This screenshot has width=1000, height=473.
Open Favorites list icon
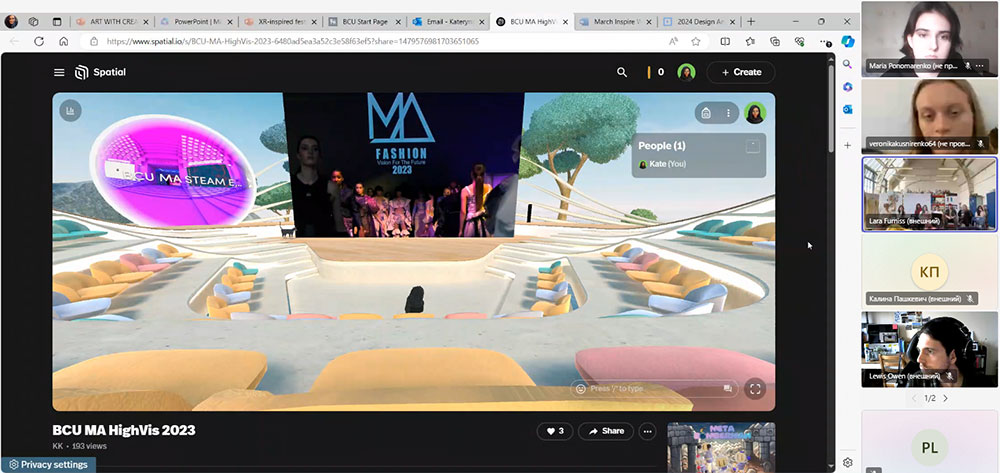tap(750, 41)
